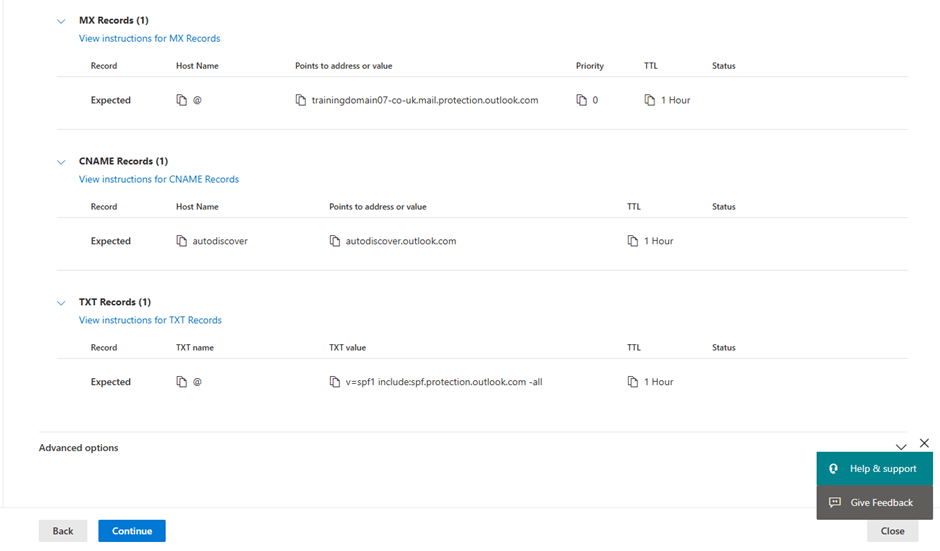Open View instructions for CNAME Records
Viewport: 940px width, 551px height.
(x=159, y=179)
